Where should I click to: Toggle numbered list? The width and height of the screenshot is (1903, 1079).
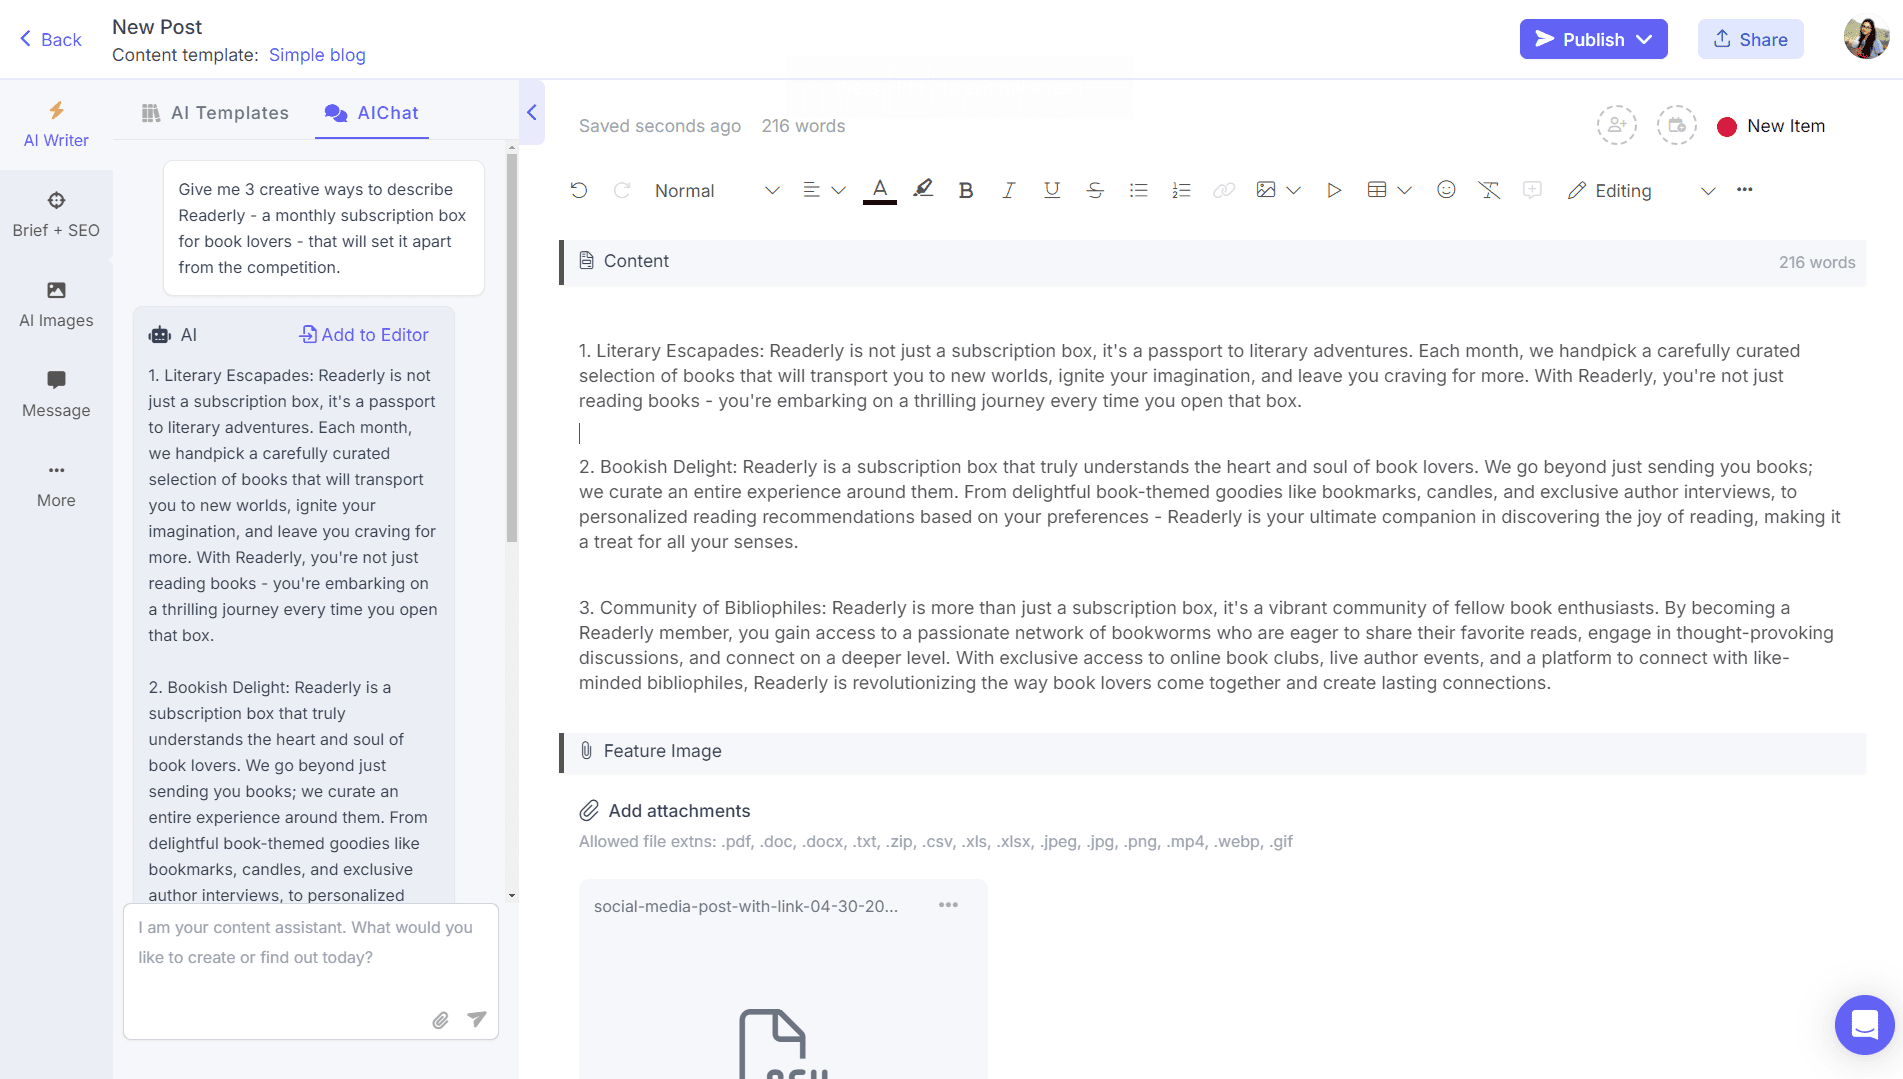[x=1181, y=190]
